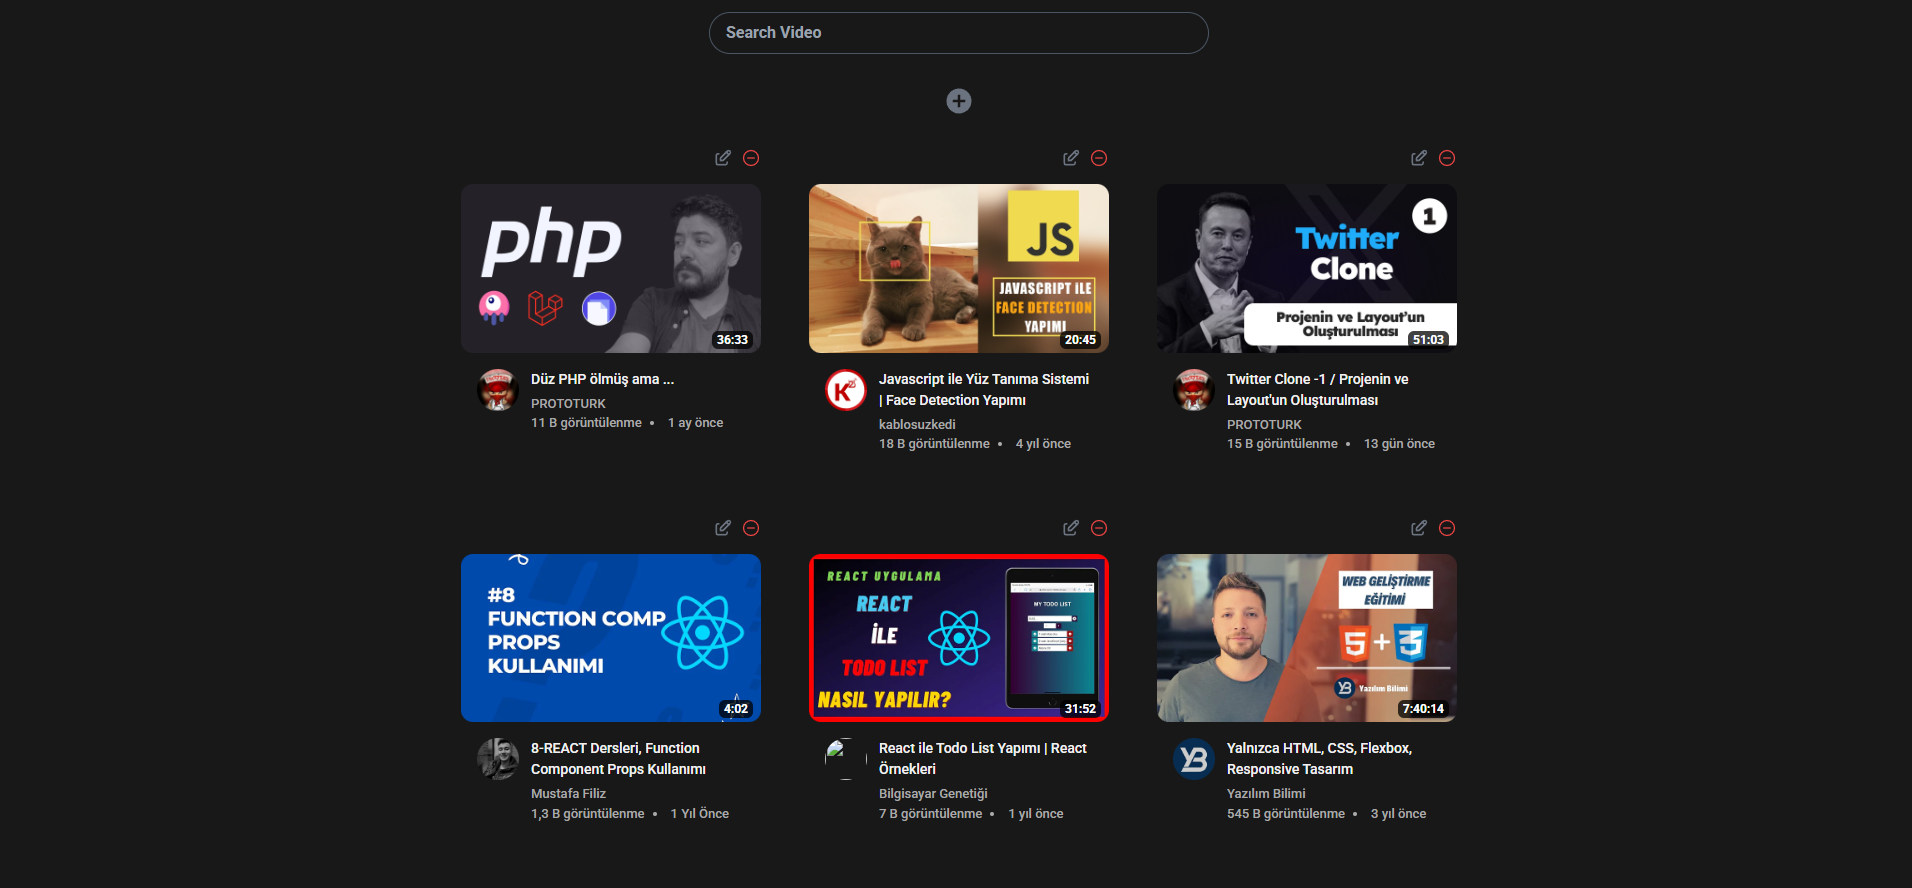The height and width of the screenshot is (888, 1912).
Task: Click the Mustafa Filiz channel name
Action: click(x=568, y=794)
